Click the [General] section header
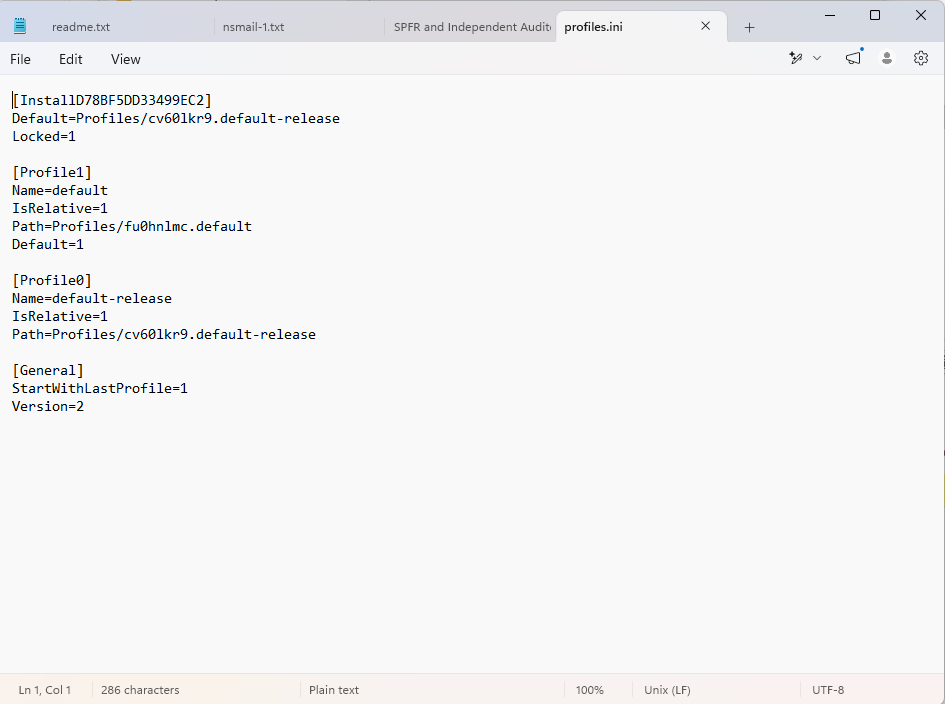945x704 pixels. (x=48, y=371)
